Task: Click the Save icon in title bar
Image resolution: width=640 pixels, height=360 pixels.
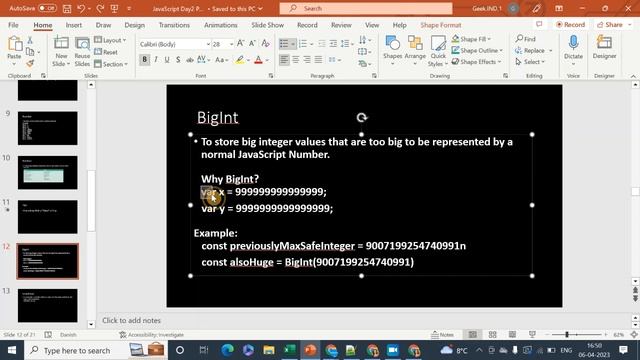Action: [x=67, y=8]
